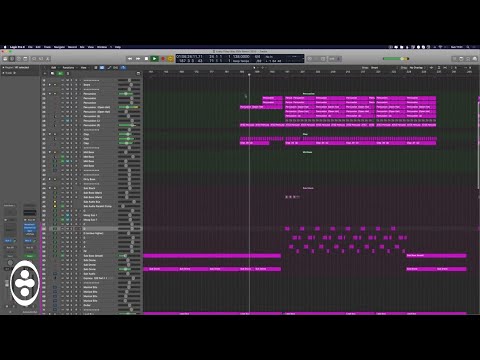This screenshot has height=360, width=480.
Task: Stop playback with the Stop button
Action: click(x=146, y=59)
